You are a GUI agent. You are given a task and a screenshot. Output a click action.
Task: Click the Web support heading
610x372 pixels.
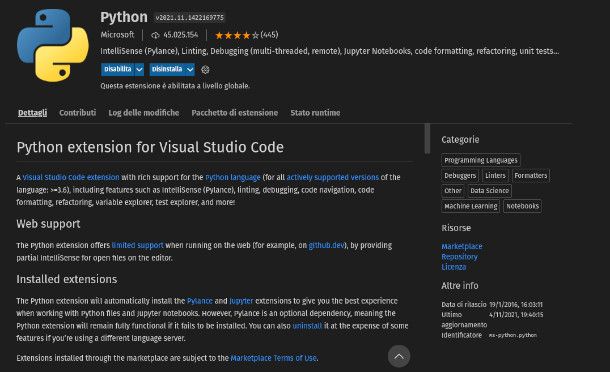[48, 224]
